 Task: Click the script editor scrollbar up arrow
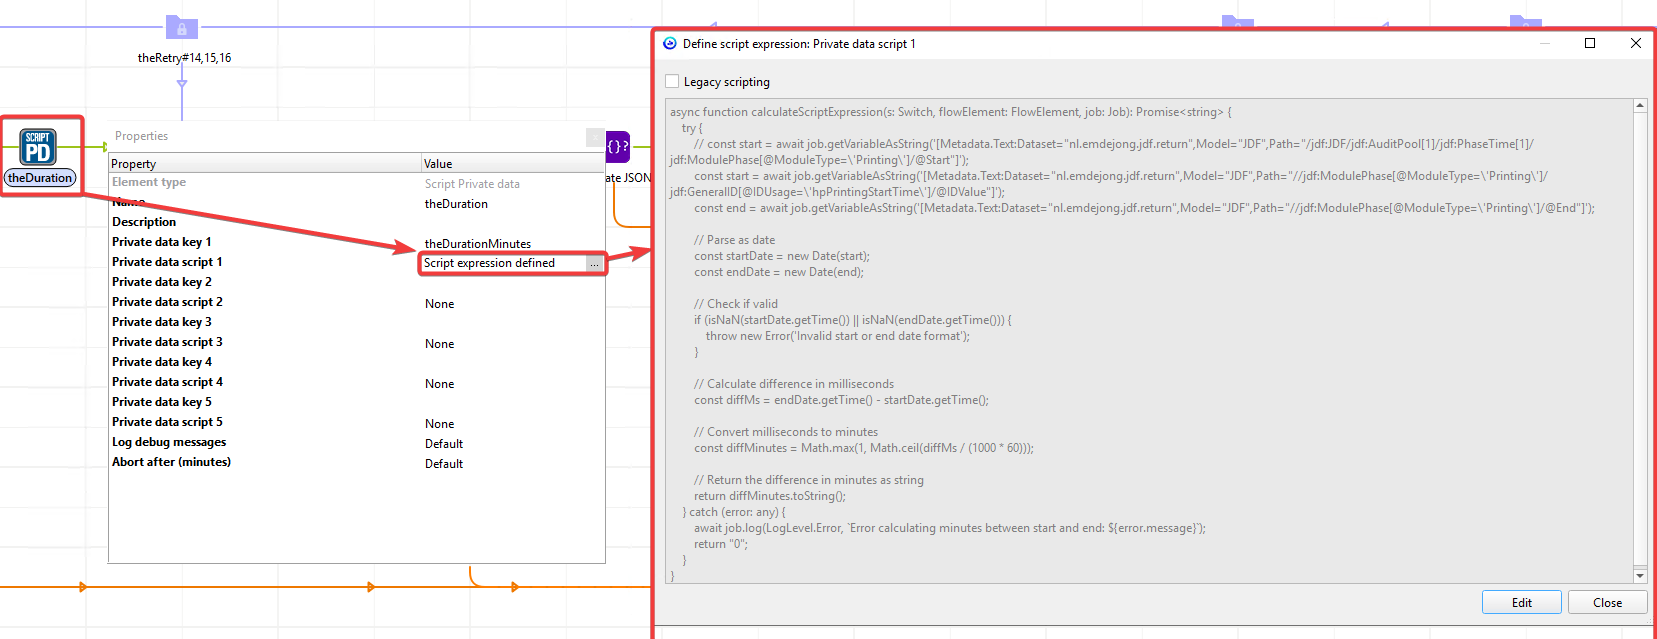(1640, 105)
